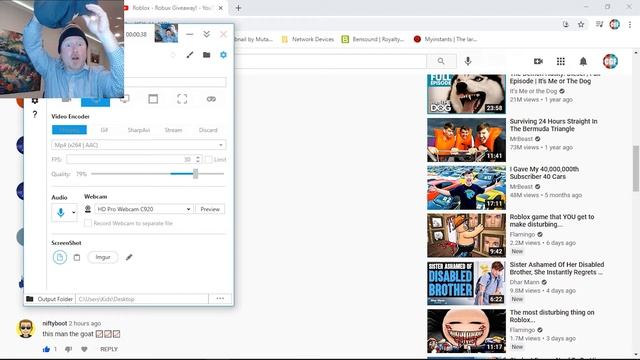Viewport: 640px width, 360px height.
Task: Open the YouTube account avatar menu
Action: [610, 61]
